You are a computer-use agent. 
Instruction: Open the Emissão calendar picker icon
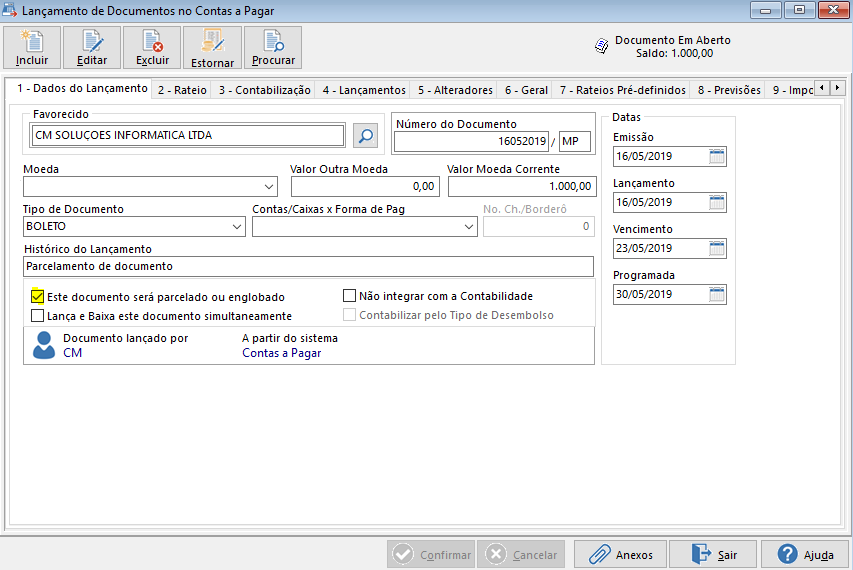(717, 157)
